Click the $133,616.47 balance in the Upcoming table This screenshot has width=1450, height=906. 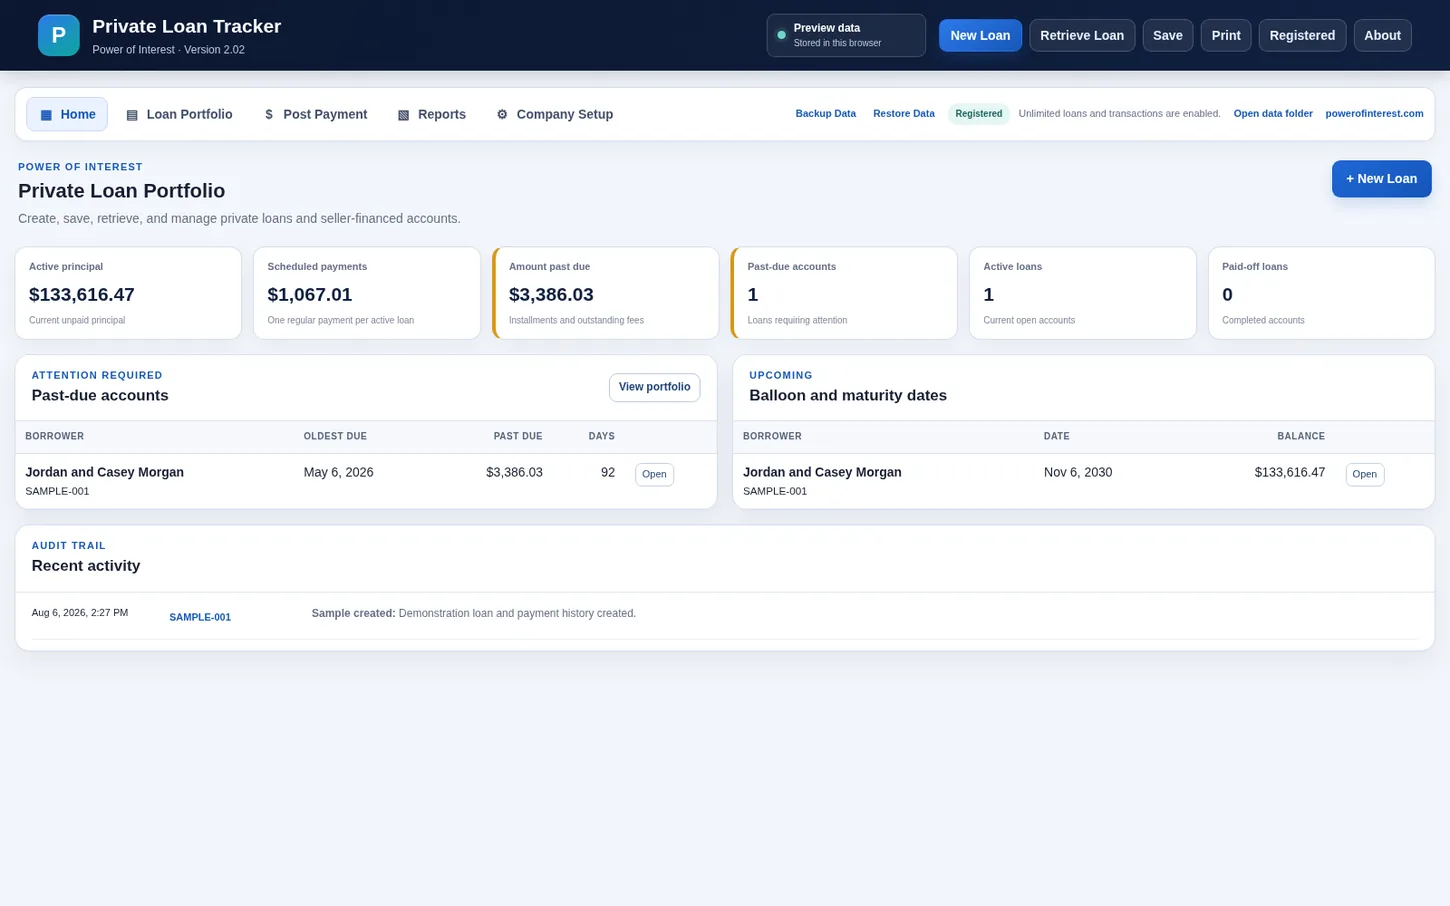1290,472
